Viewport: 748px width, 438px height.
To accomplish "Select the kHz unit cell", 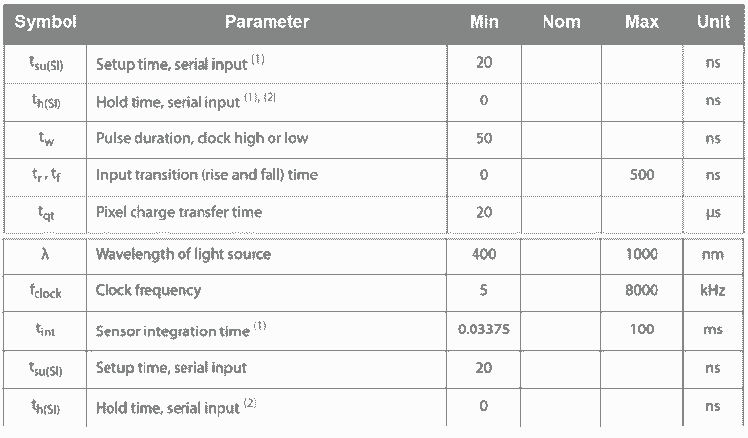I will [x=713, y=291].
